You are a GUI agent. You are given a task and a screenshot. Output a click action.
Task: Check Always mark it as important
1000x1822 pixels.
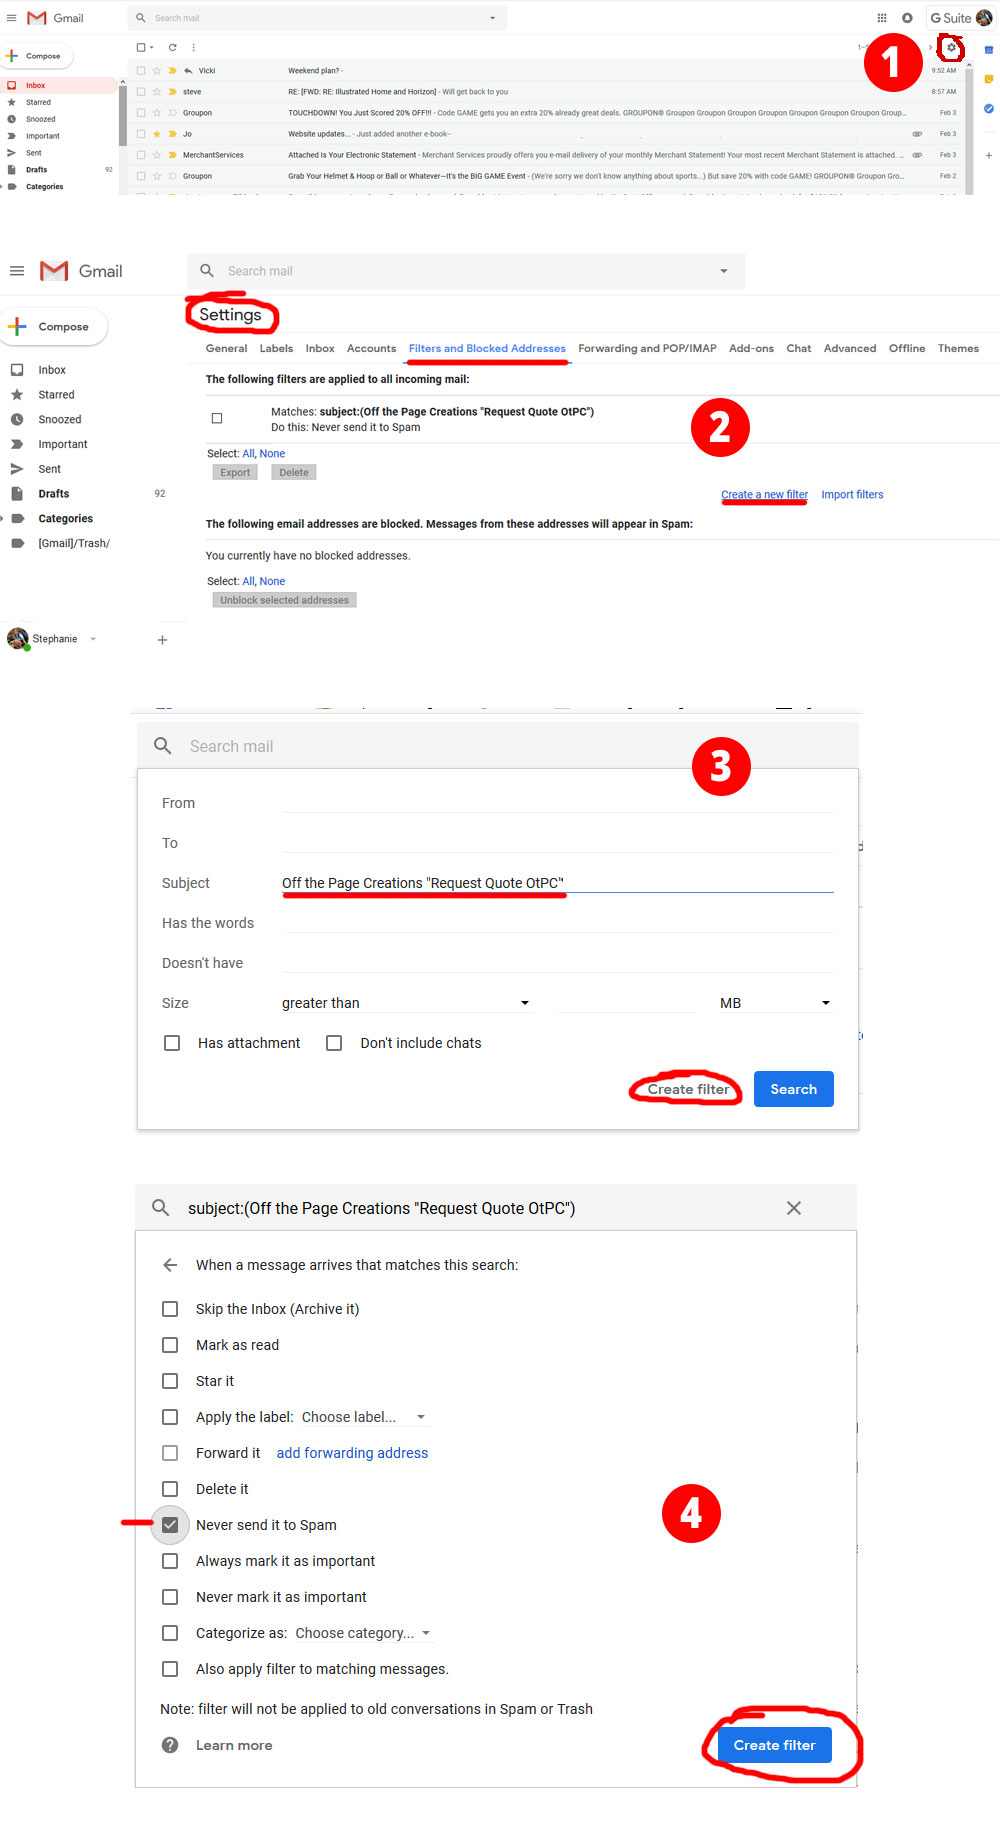(170, 1561)
